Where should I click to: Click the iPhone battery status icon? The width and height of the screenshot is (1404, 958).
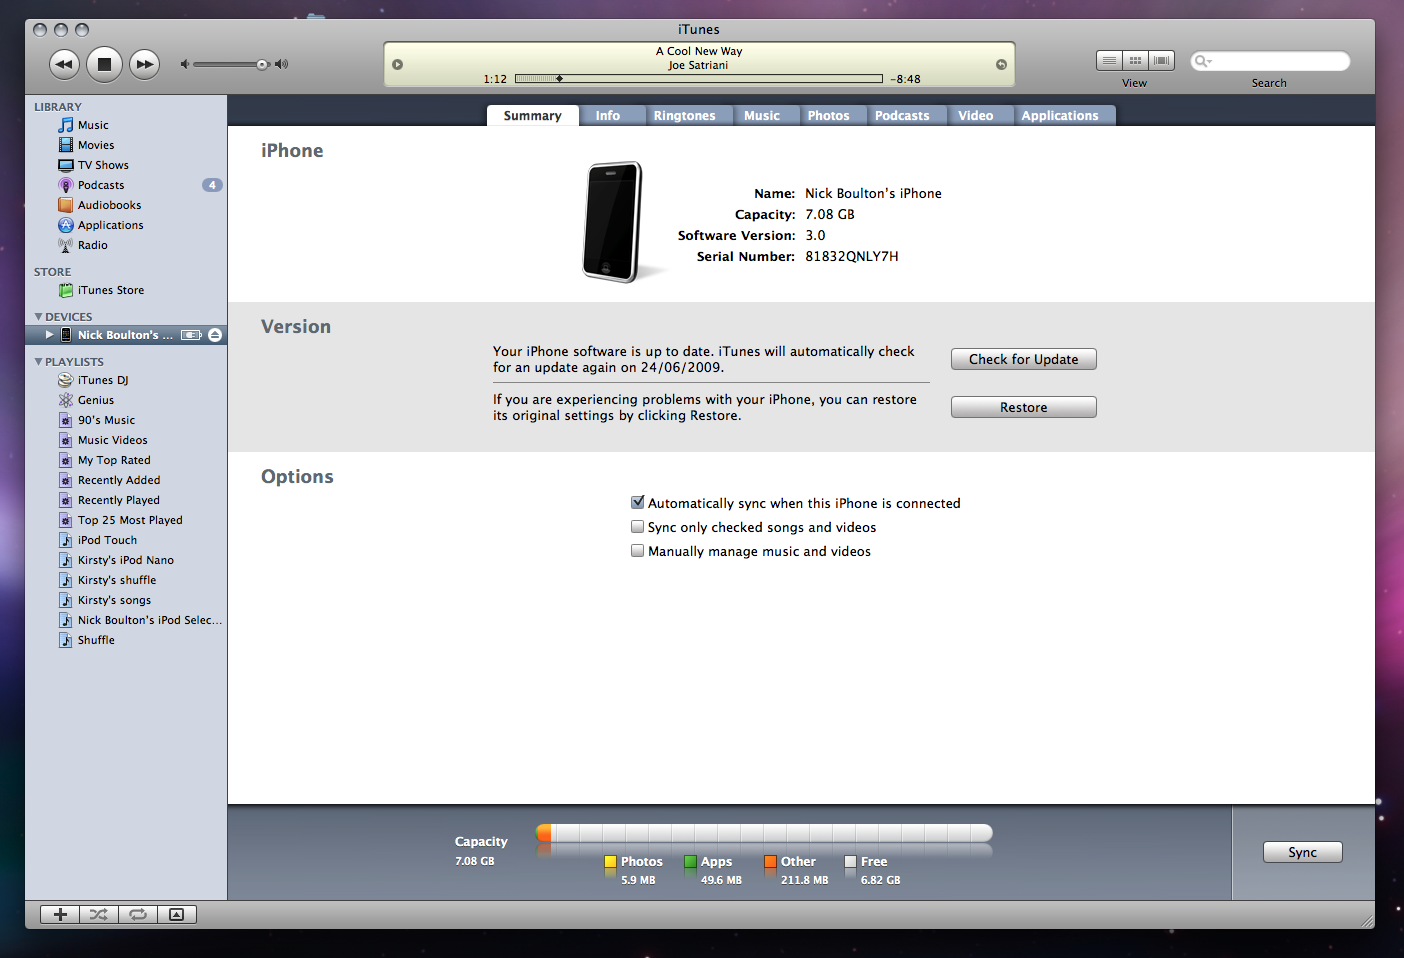(x=192, y=335)
